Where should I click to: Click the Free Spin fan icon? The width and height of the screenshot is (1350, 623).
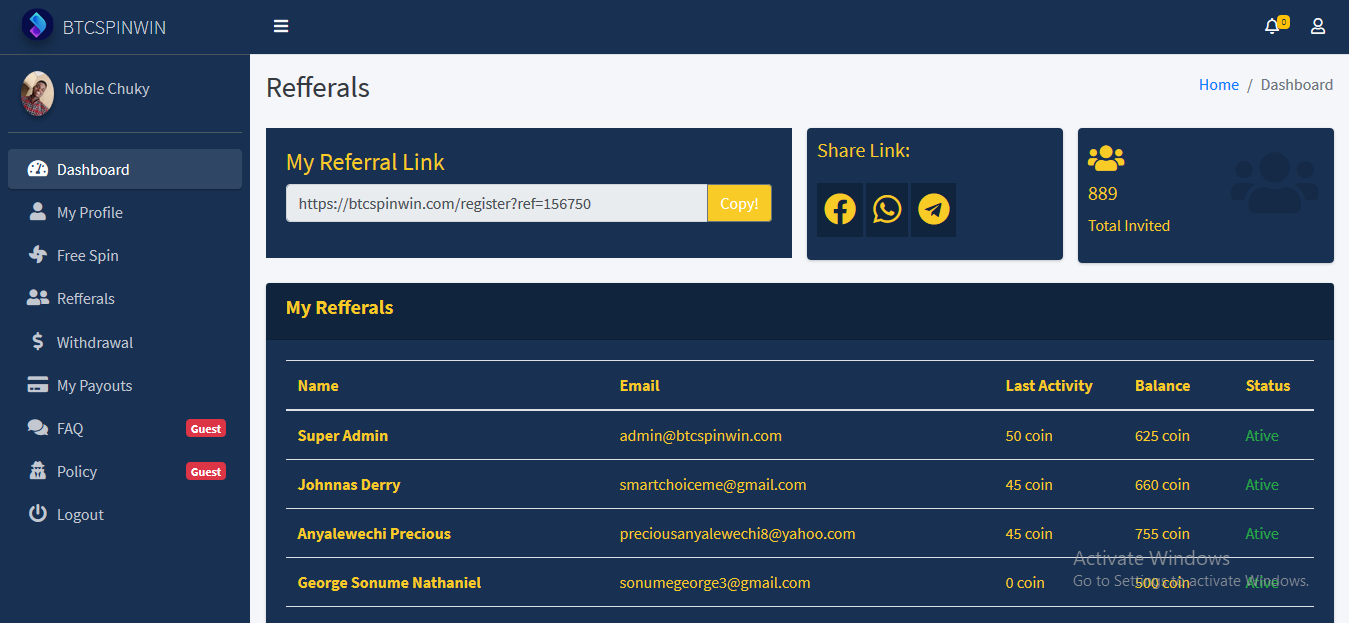[38, 255]
